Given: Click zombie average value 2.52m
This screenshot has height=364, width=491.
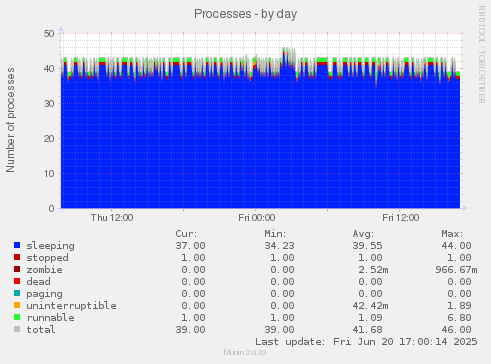Looking at the screenshot, I should pyautogui.click(x=373, y=270).
